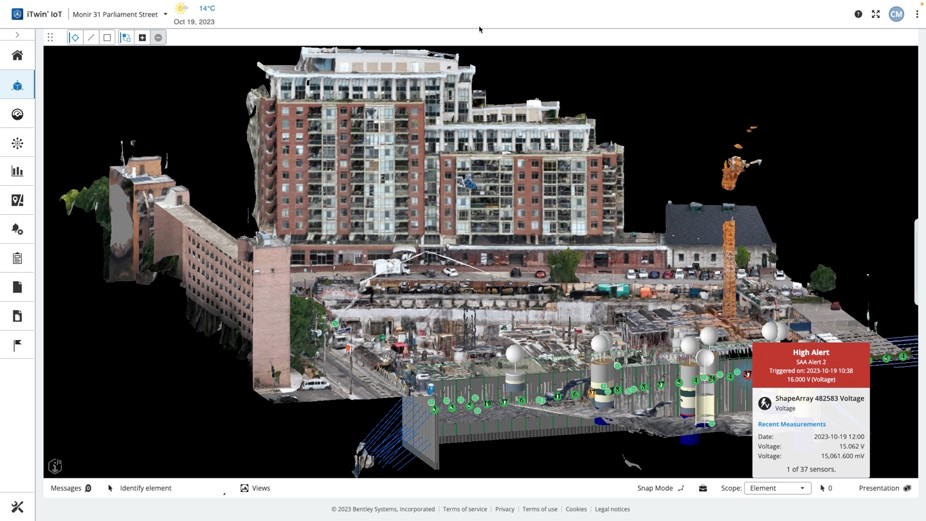This screenshot has width=926, height=521.
Task: Open the Home page in sidebar
Action: (17, 56)
